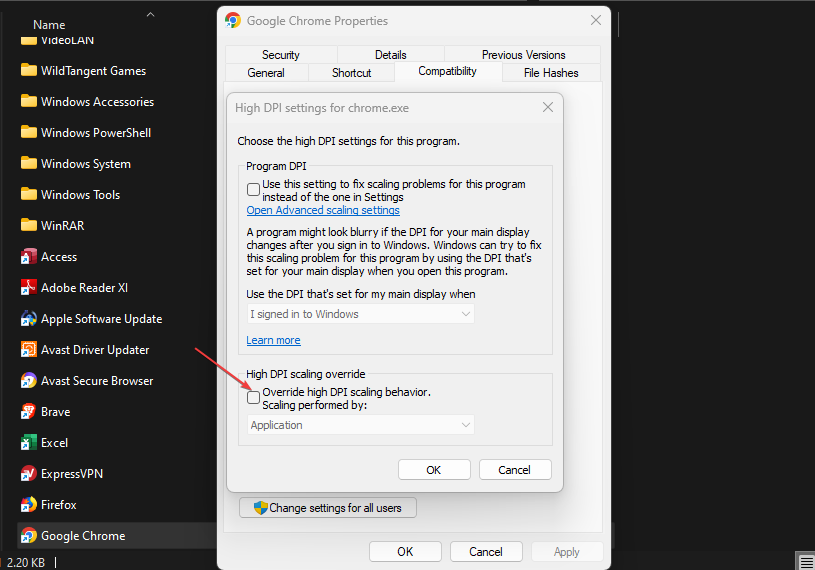This screenshot has width=815, height=570.
Task: Select the Windows Tools folder icon
Action: coord(29,194)
